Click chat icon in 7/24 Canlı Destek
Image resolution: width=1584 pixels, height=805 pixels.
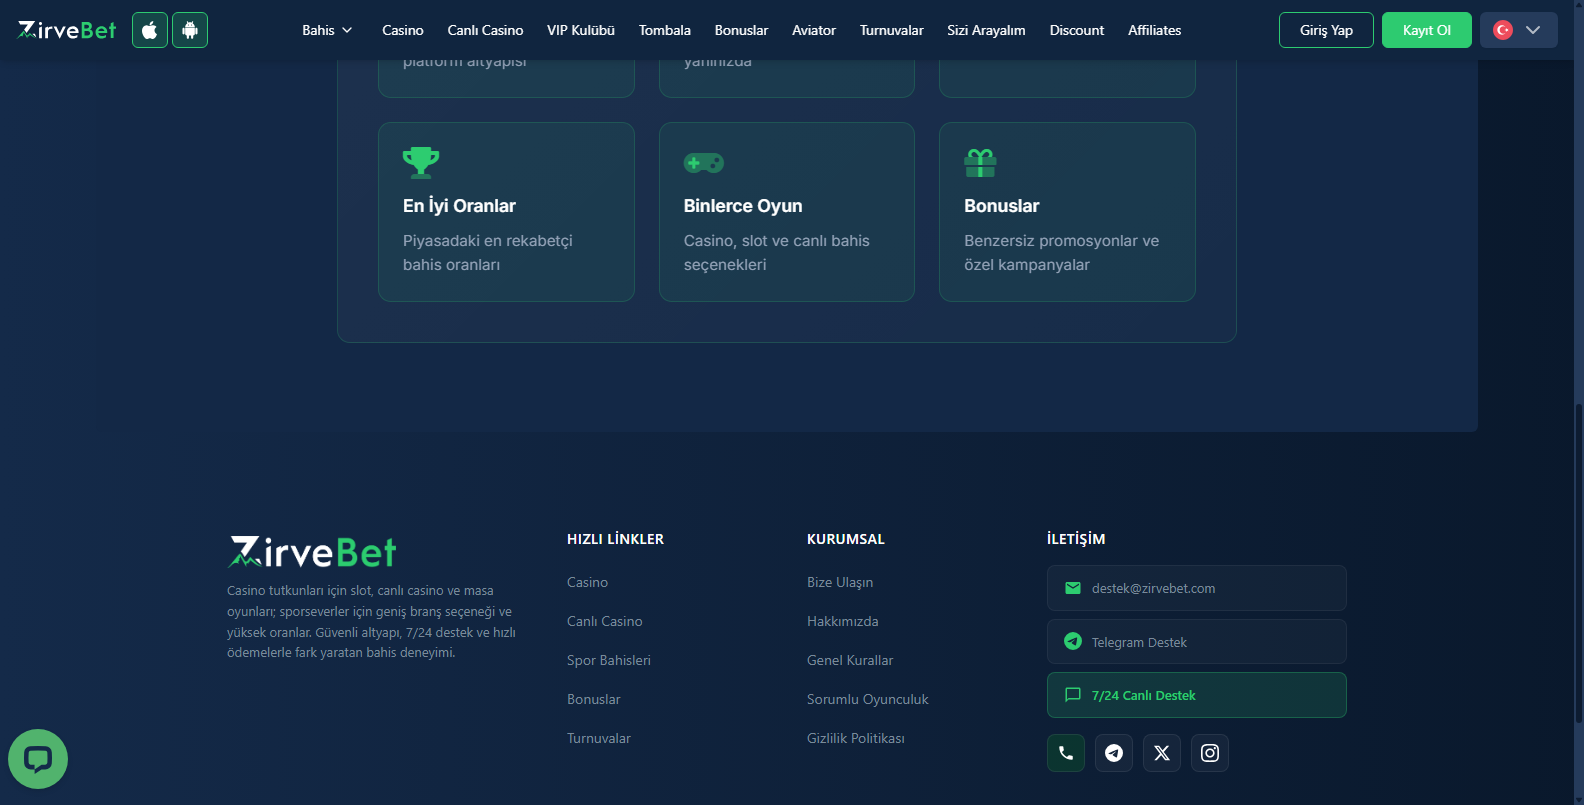click(1073, 695)
